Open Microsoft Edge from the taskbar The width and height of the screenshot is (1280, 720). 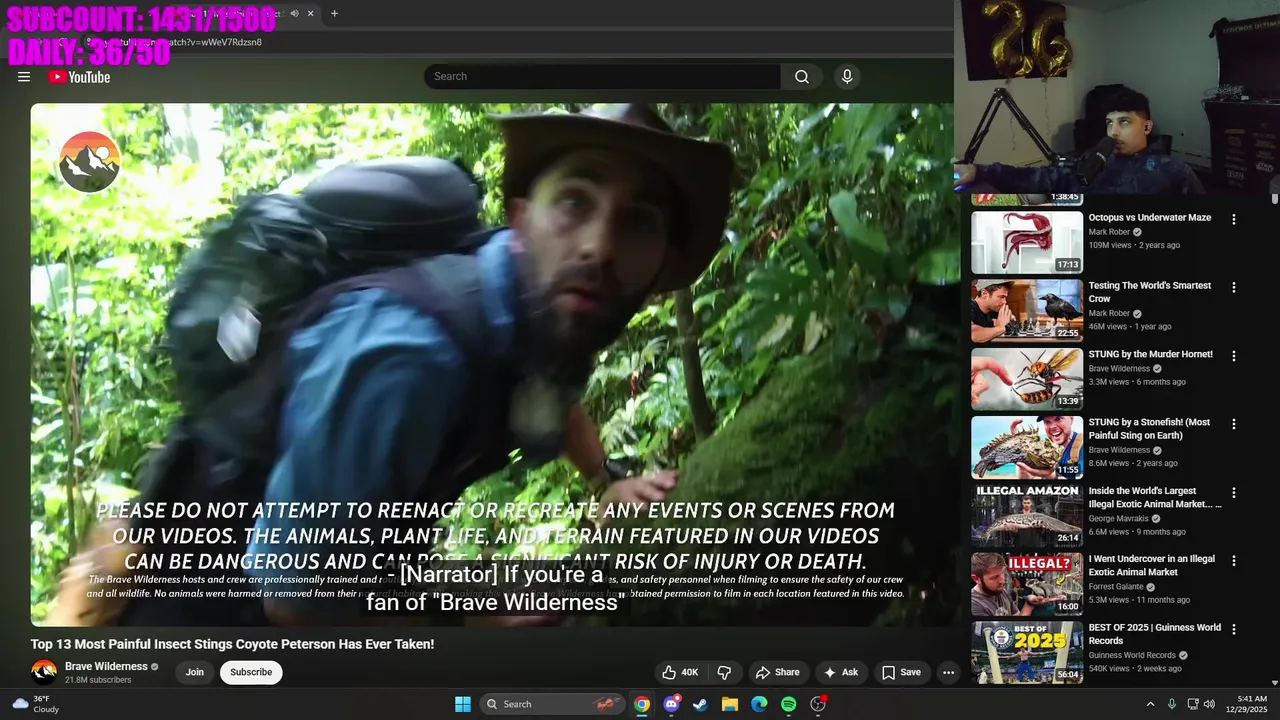click(x=759, y=704)
